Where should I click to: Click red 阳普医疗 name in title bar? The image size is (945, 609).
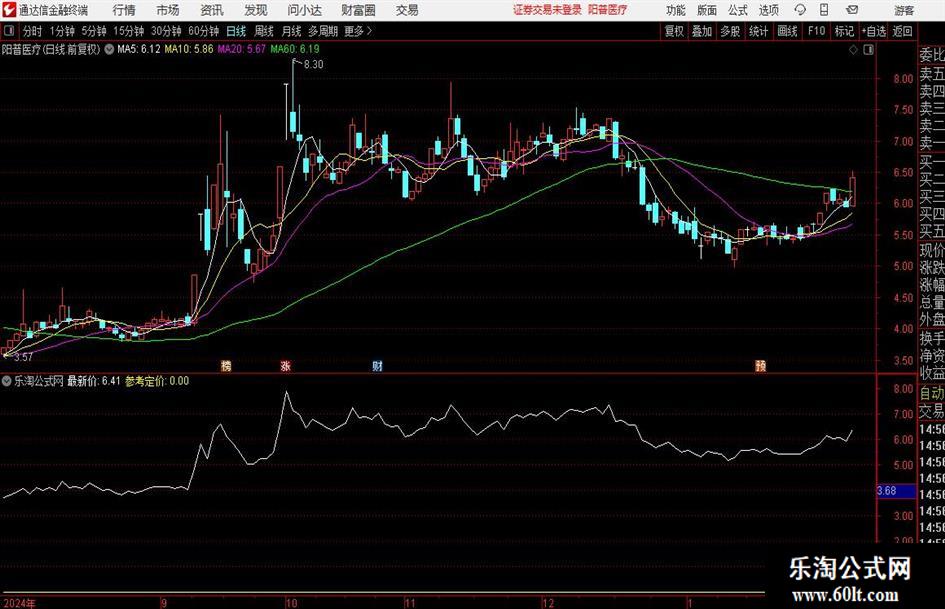(x=607, y=10)
